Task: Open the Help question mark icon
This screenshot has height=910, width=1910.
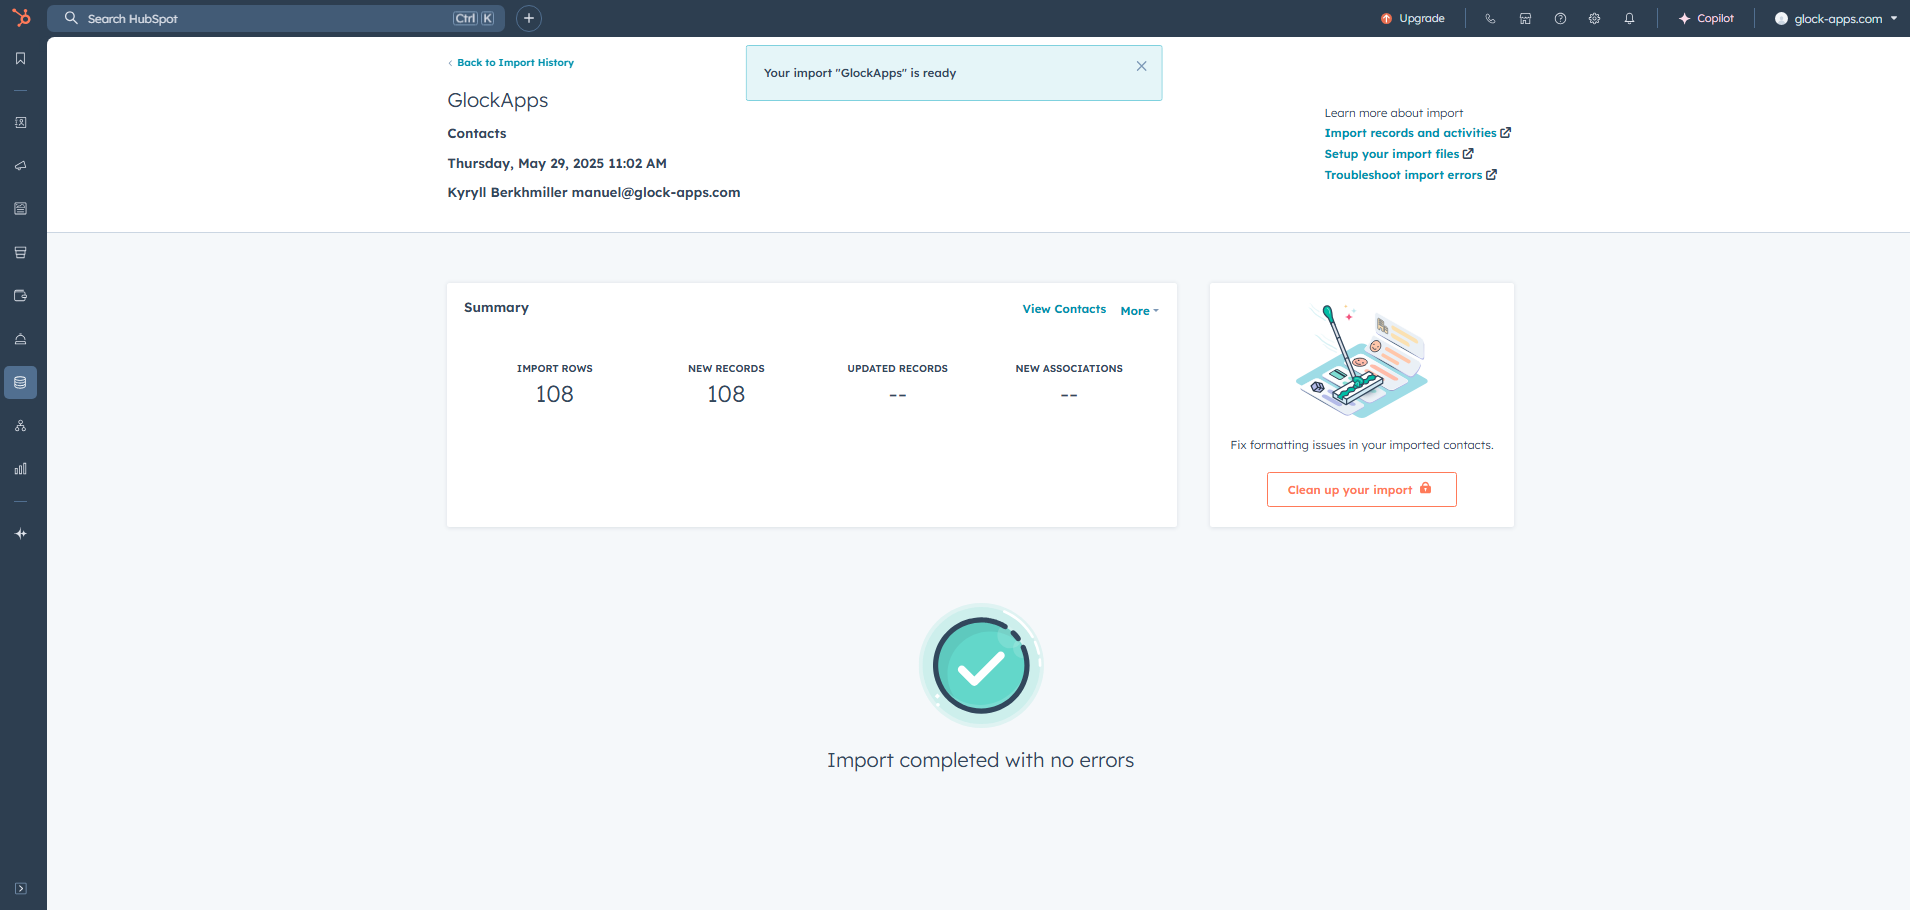Action: (1560, 18)
